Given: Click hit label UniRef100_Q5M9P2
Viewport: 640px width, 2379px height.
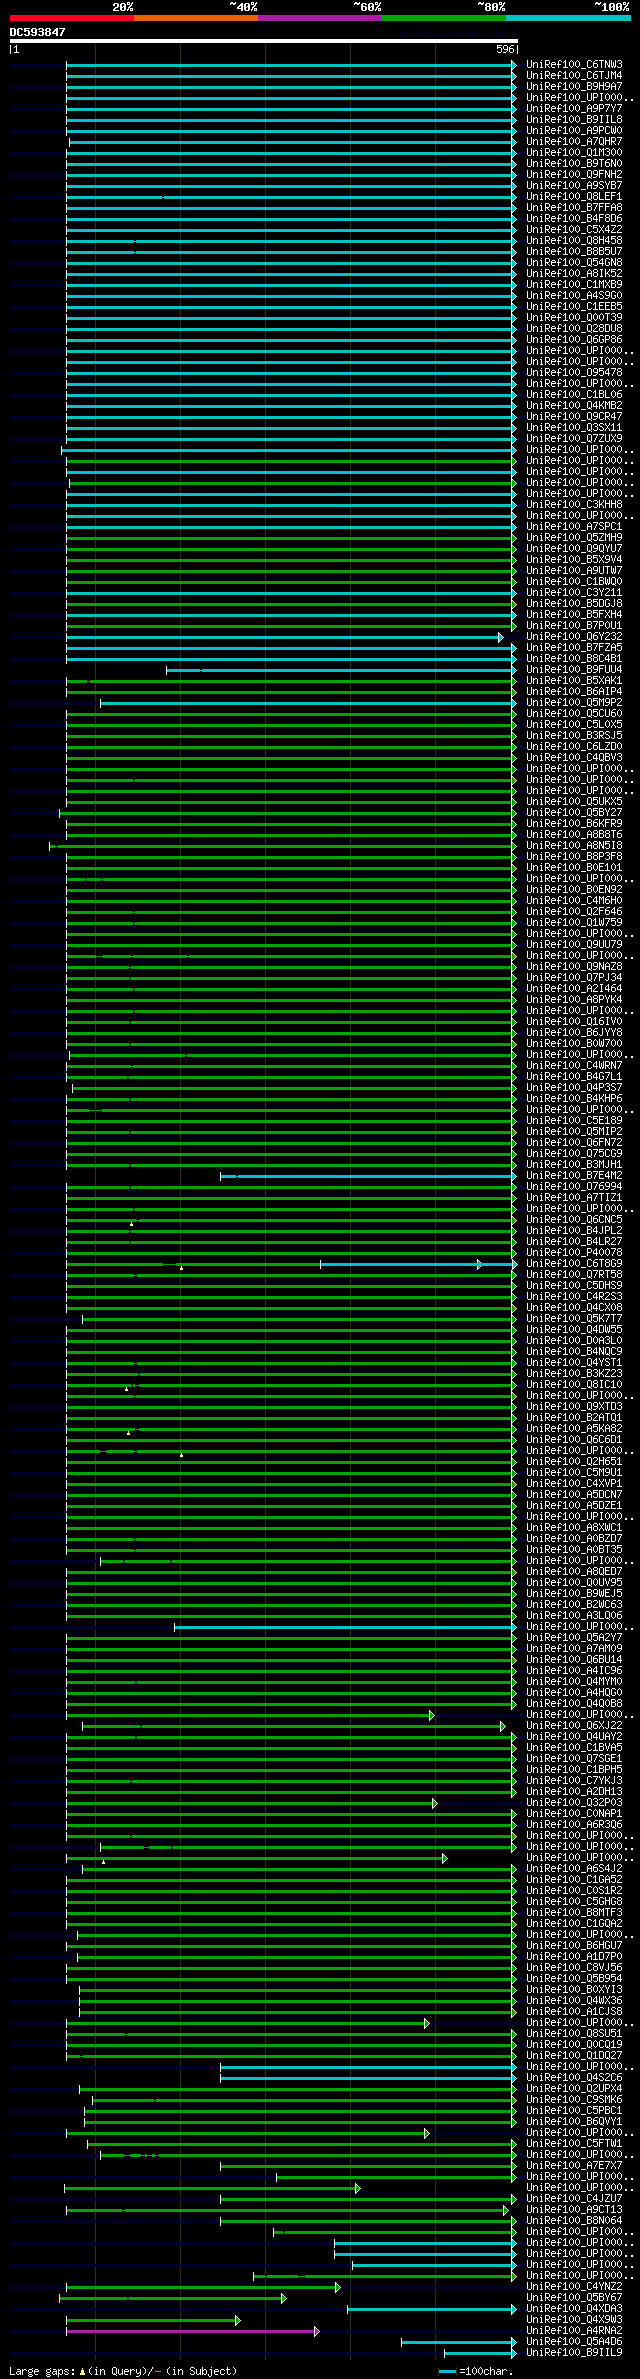Looking at the screenshot, I should 574,703.
